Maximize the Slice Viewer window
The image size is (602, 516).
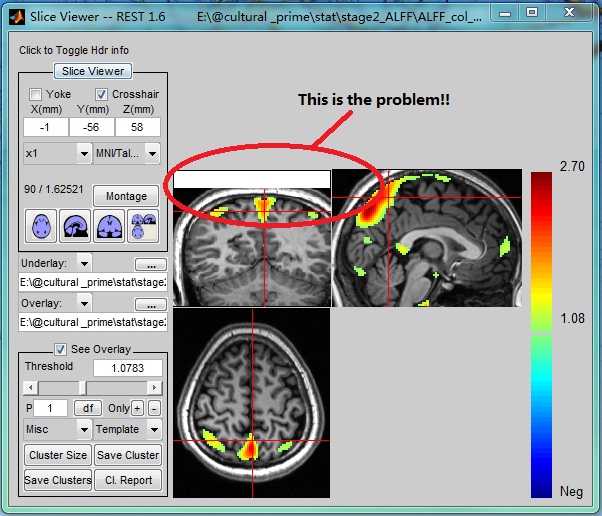pyautogui.click(x=532, y=13)
